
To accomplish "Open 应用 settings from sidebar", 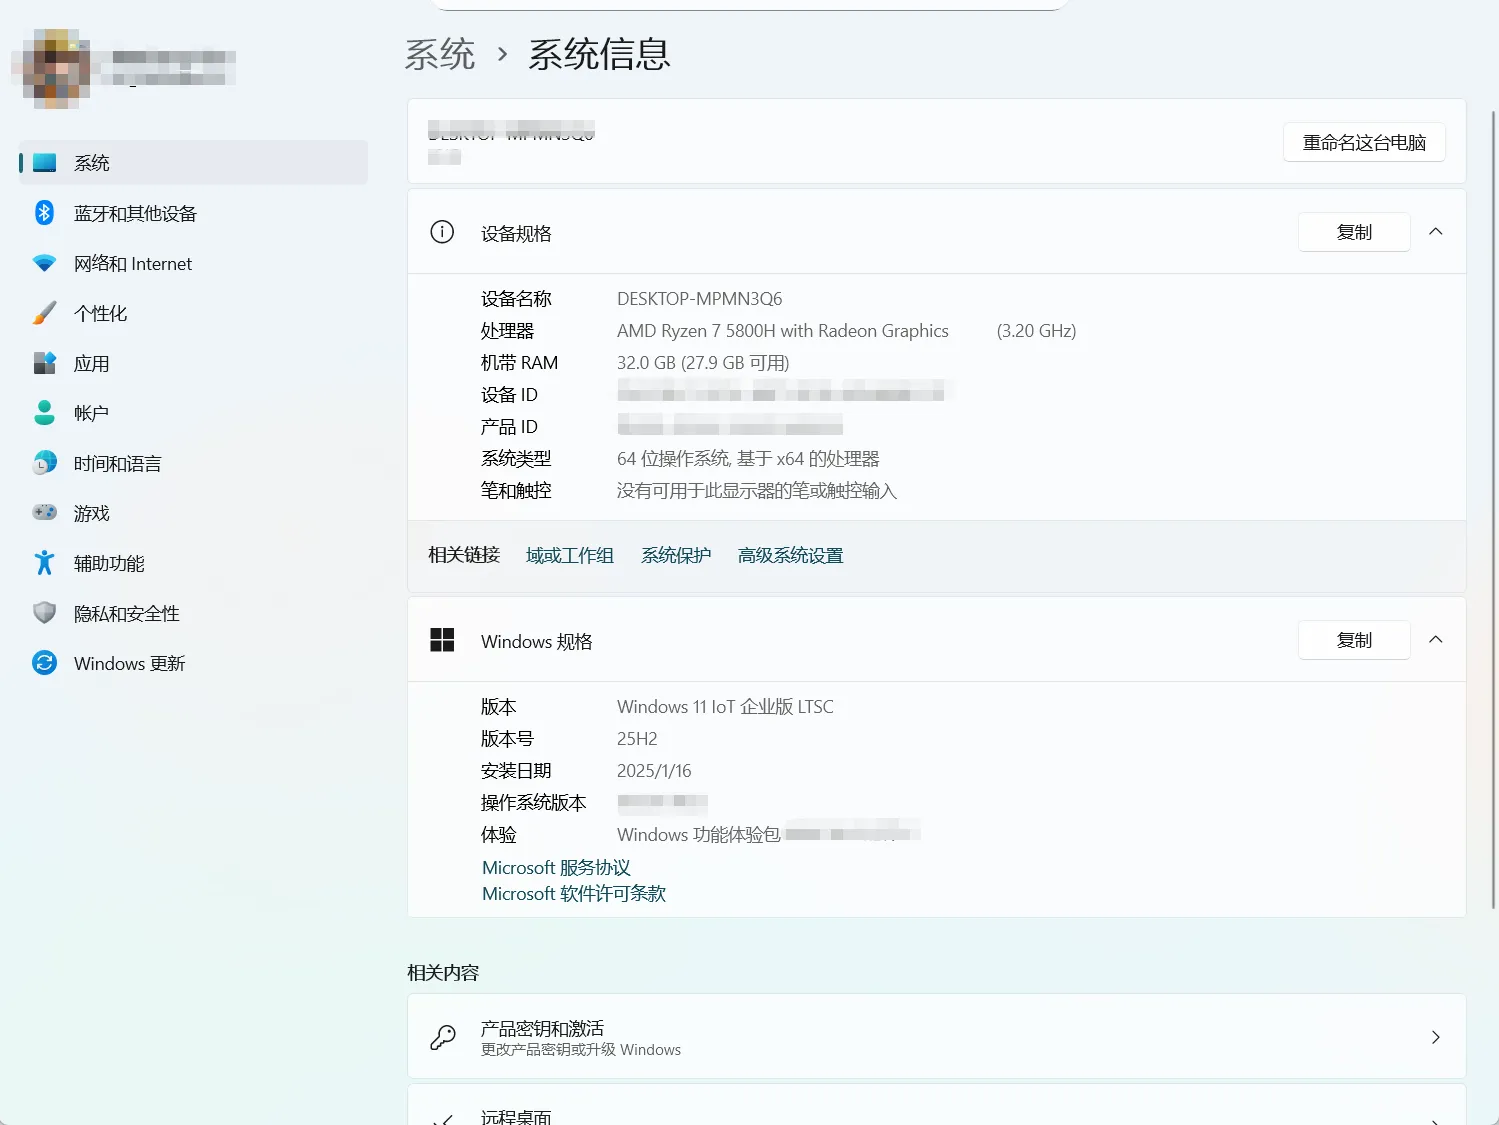I will click(91, 363).
